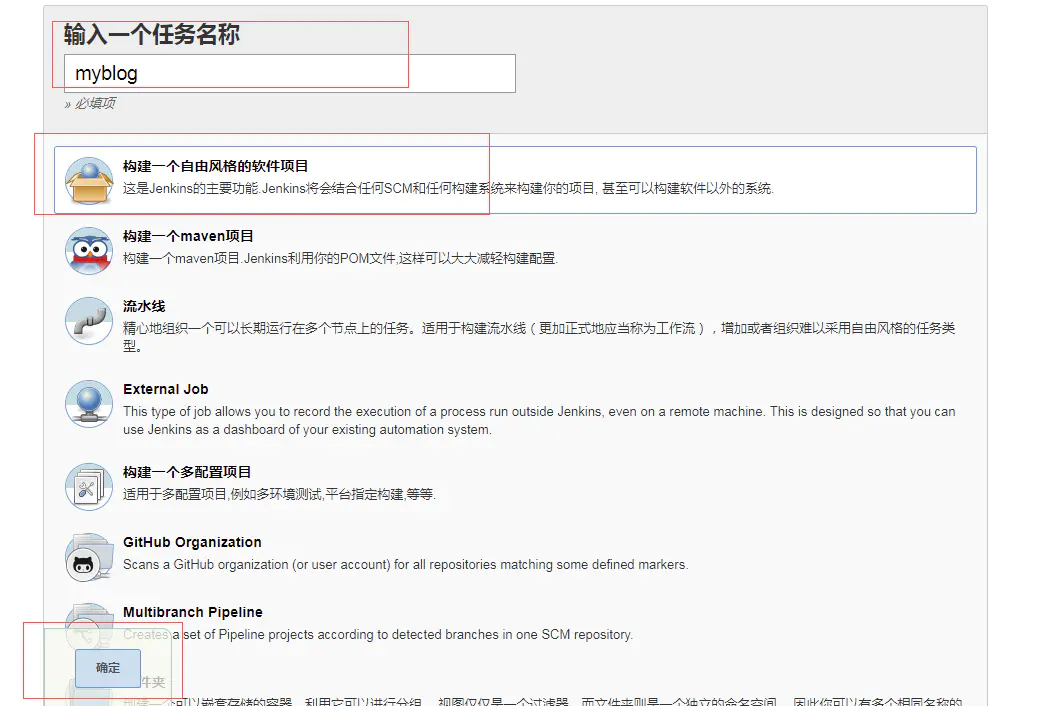
Task: Click the GitHub Organization octocat icon
Action: pos(89,557)
